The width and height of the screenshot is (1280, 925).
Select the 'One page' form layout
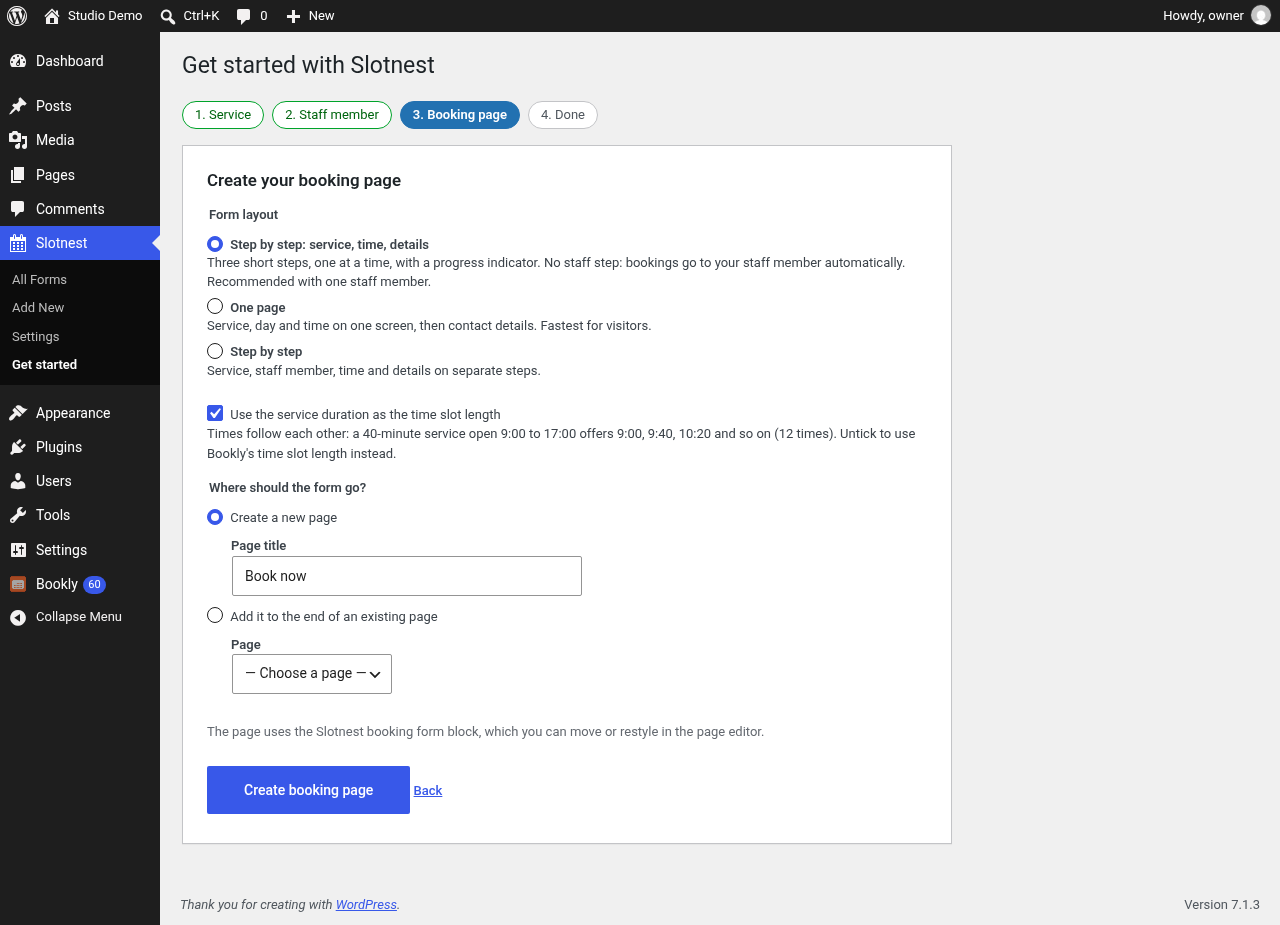215,306
